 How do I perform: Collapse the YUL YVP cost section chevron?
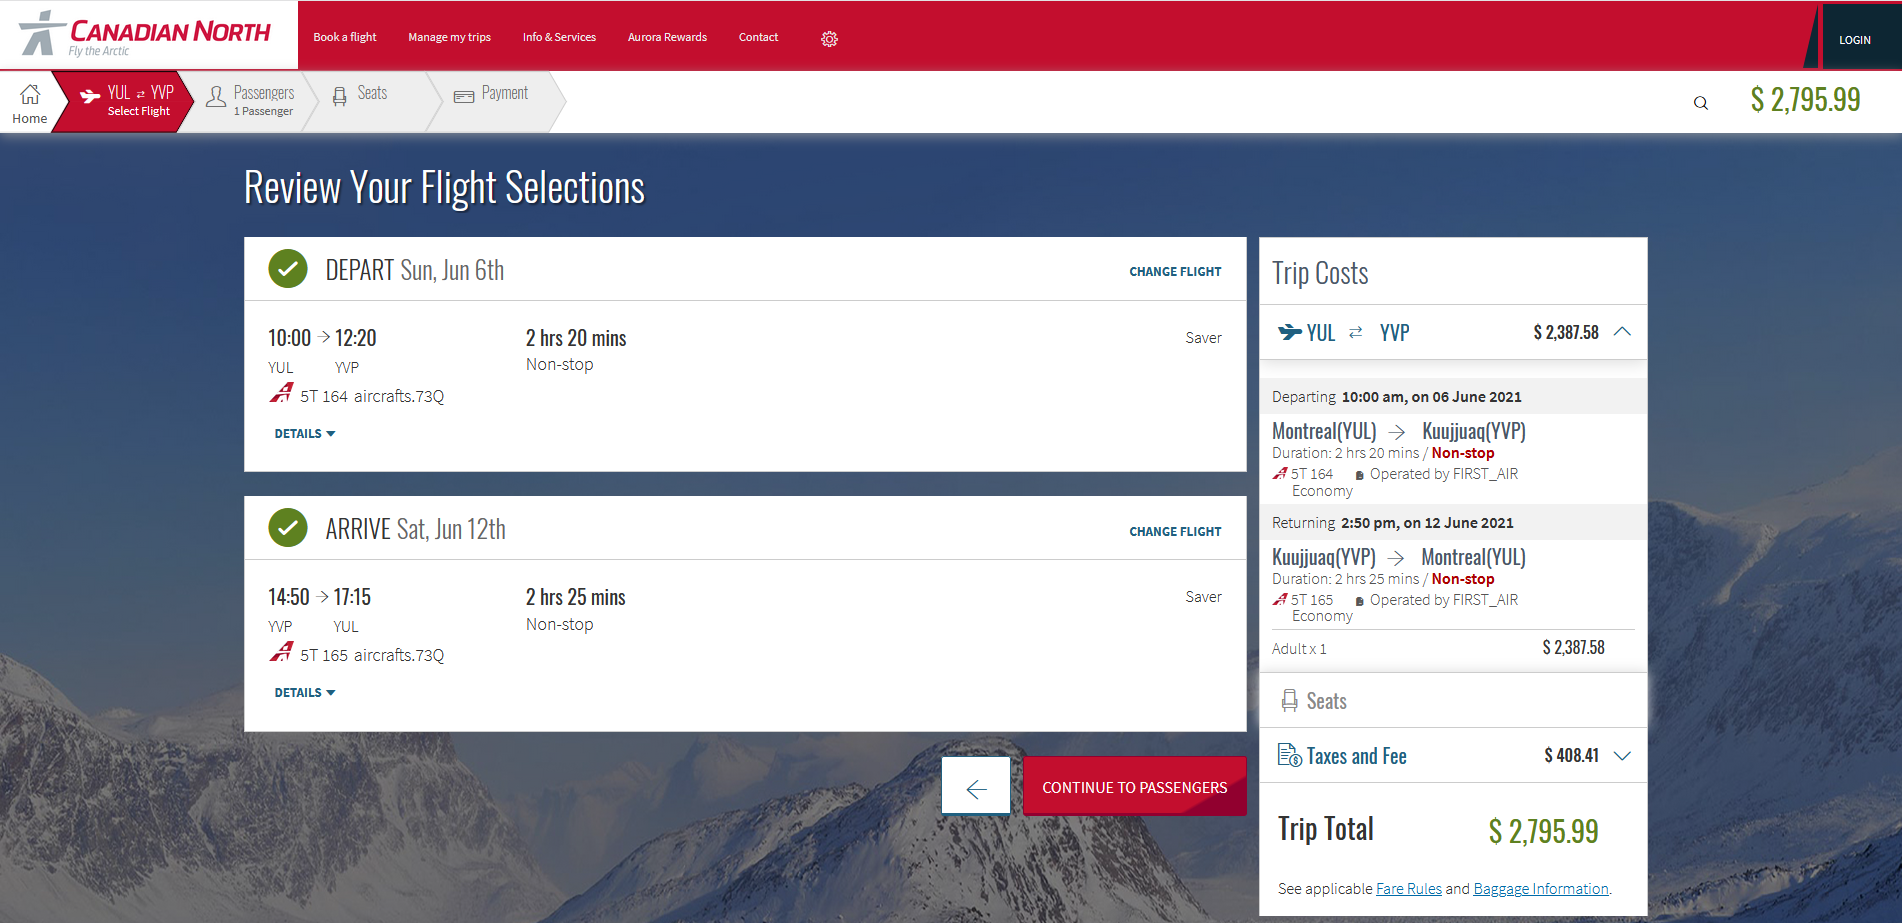click(x=1622, y=332)
